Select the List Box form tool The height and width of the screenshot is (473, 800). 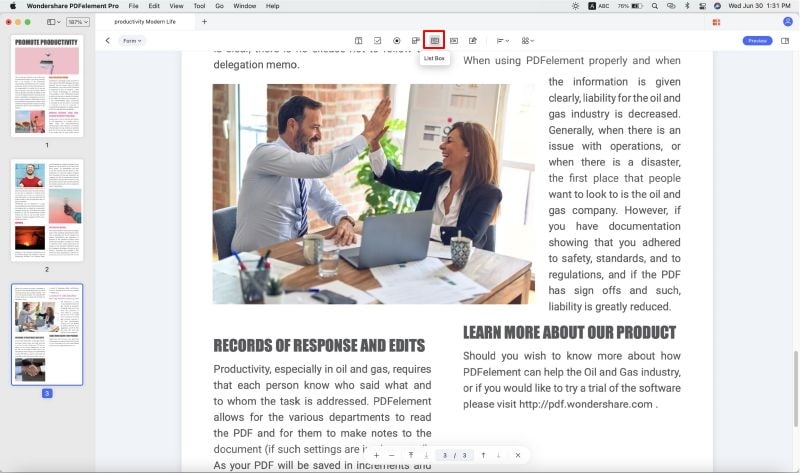tap(434, 40)
